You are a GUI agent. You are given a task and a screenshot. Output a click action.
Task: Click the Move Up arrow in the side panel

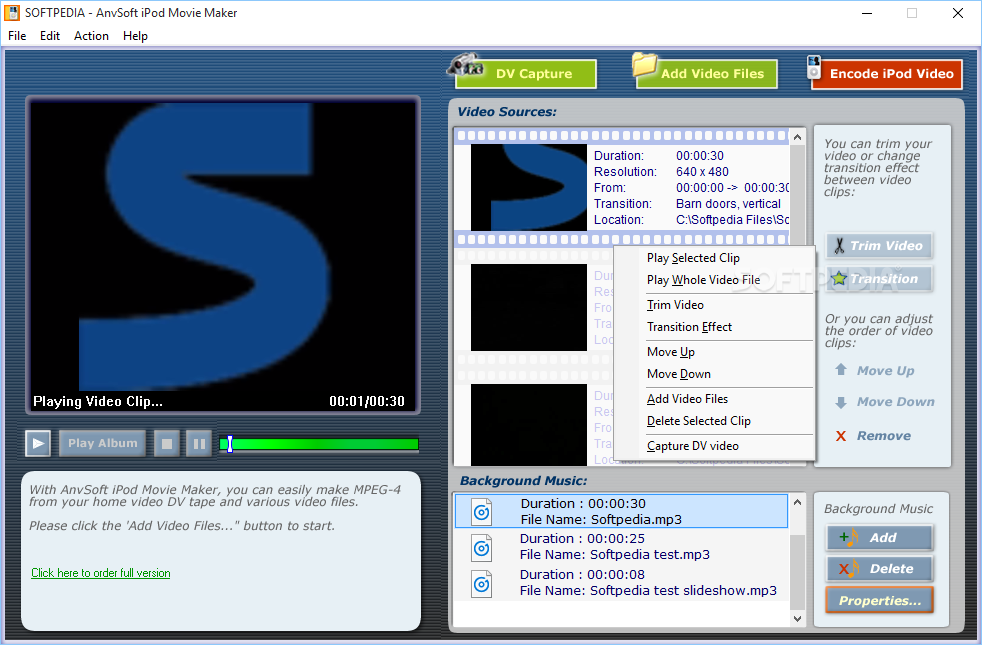pos(874,370)
